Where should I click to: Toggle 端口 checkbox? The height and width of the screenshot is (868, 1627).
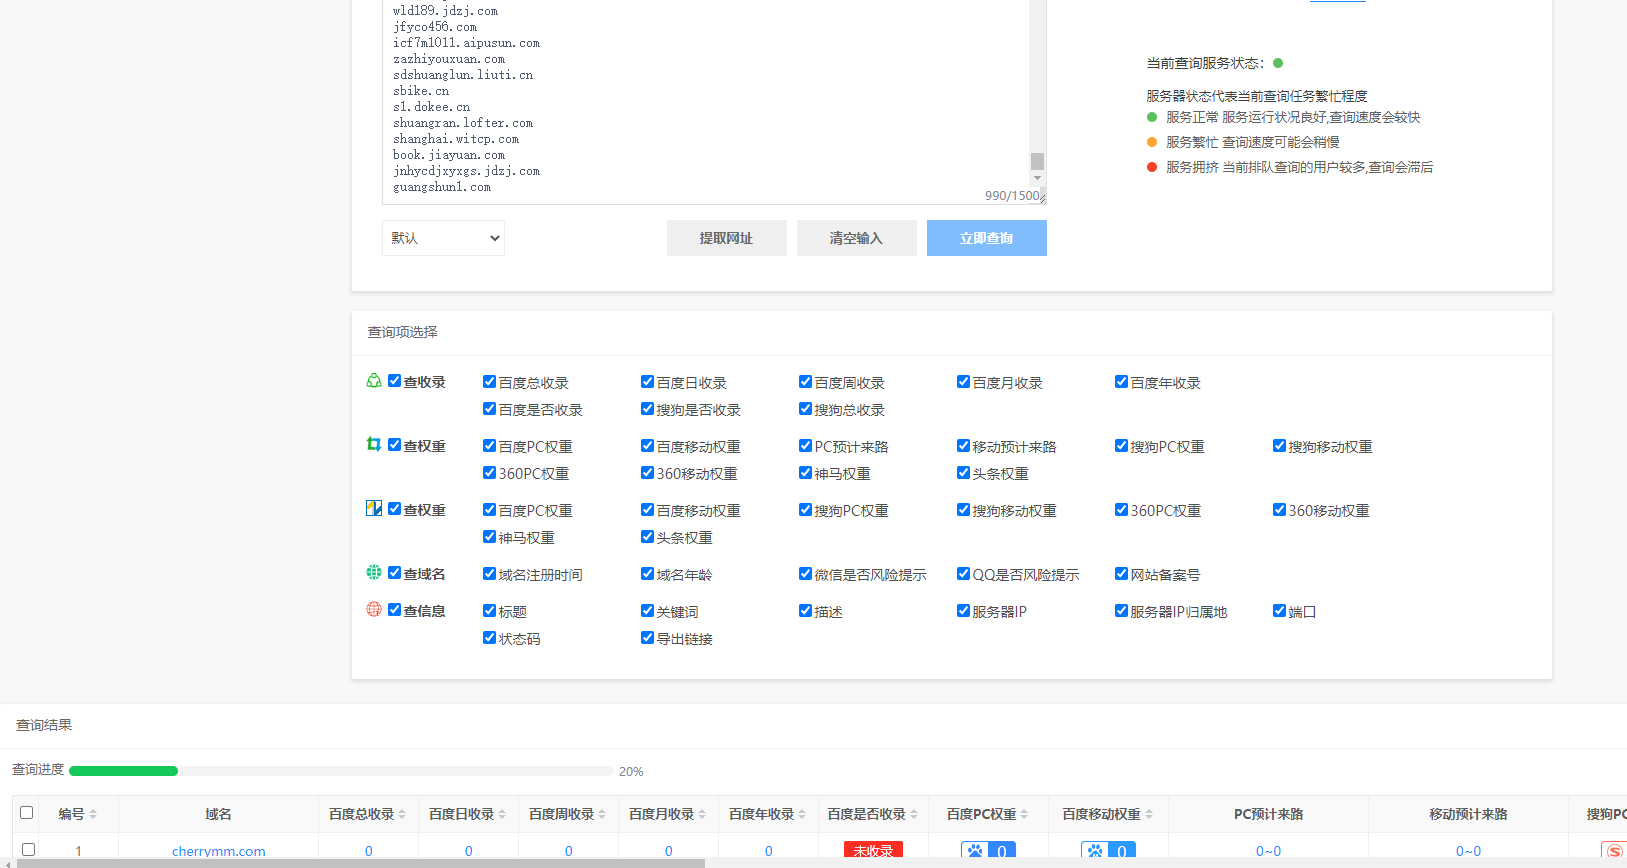pyautogui.click(x=1280, y=611)
